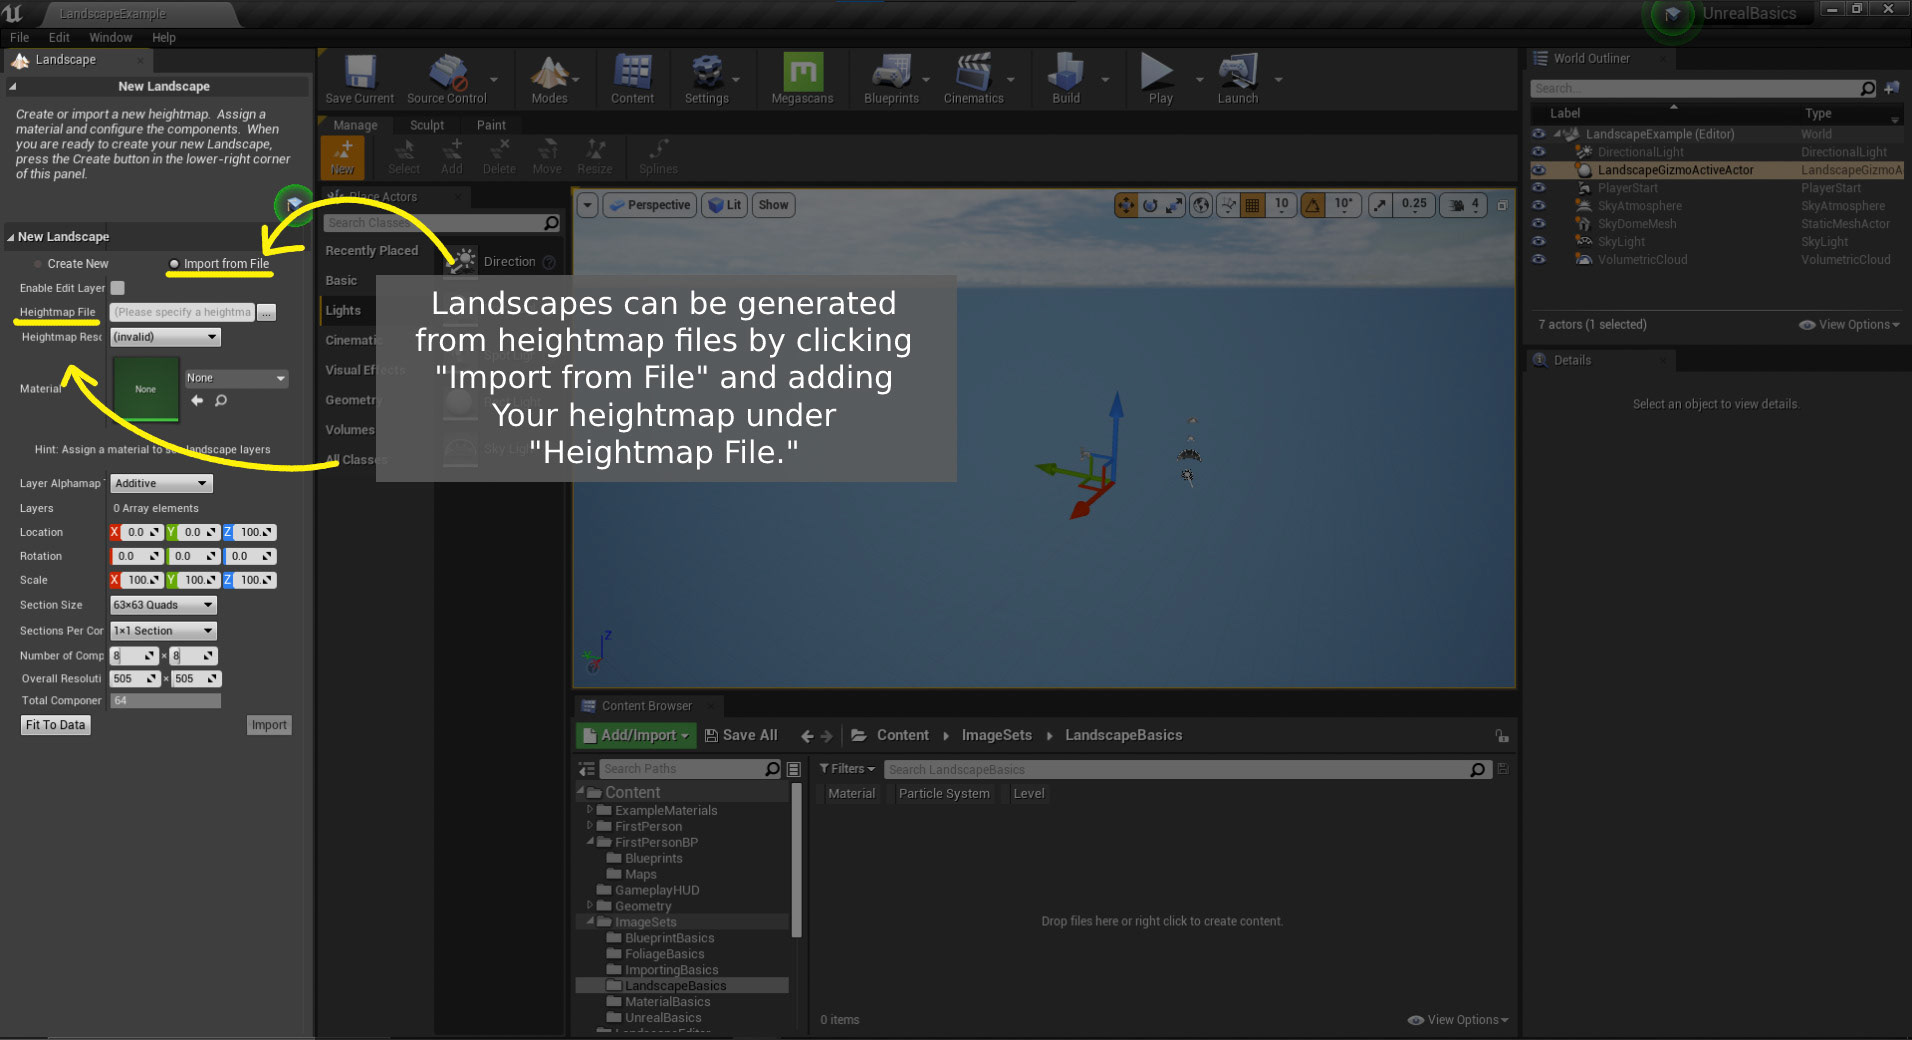
Task: Toggle rotate gizmo mode in viewport
Action: click(1150, 205)
